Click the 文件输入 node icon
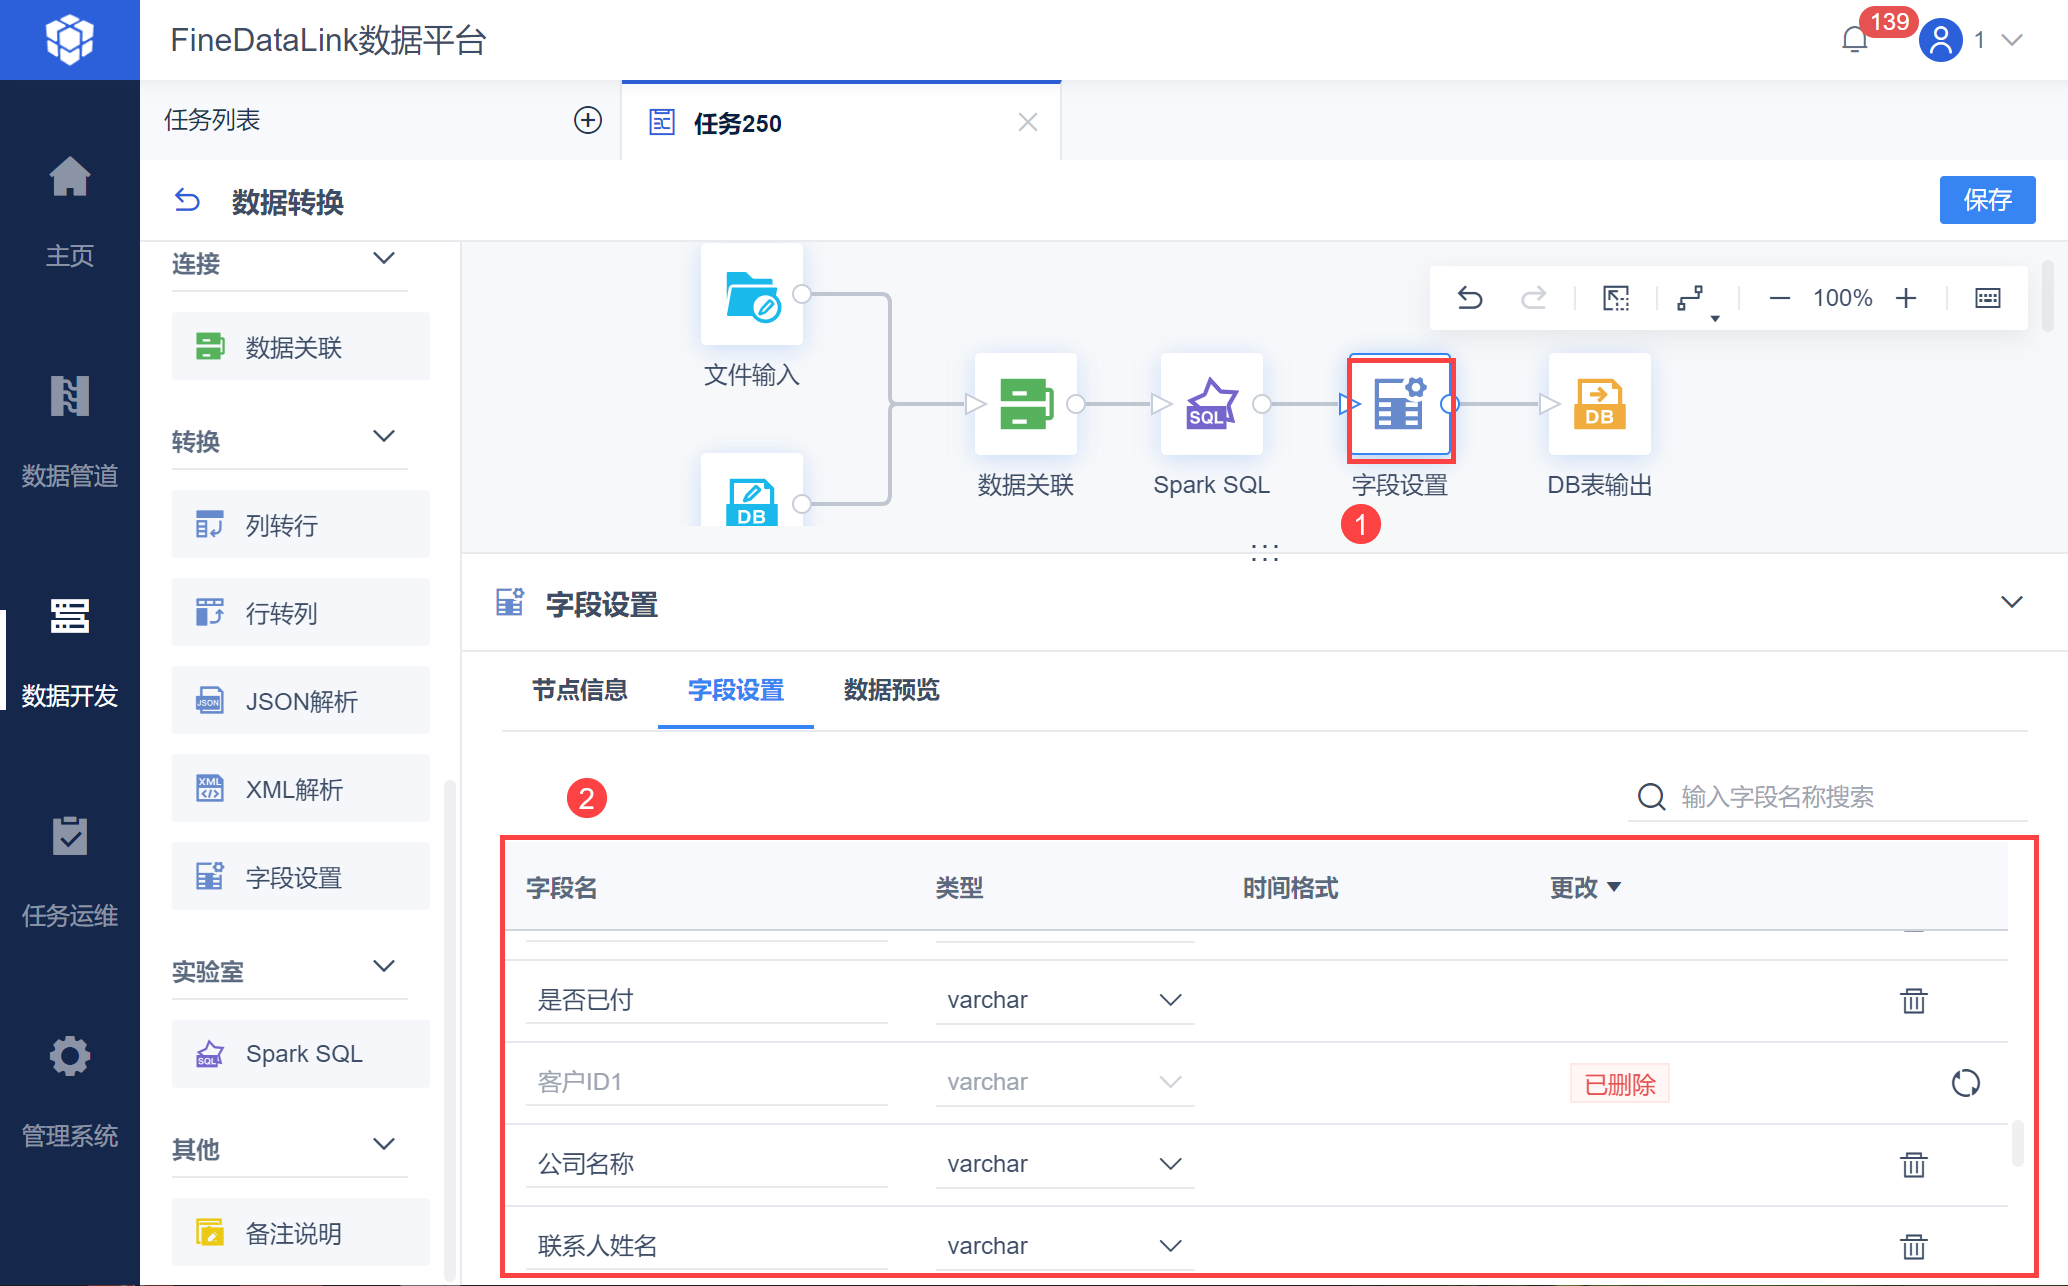Image resolution: width=2068 pixels, height=1286 pixels. coord(751,295)
